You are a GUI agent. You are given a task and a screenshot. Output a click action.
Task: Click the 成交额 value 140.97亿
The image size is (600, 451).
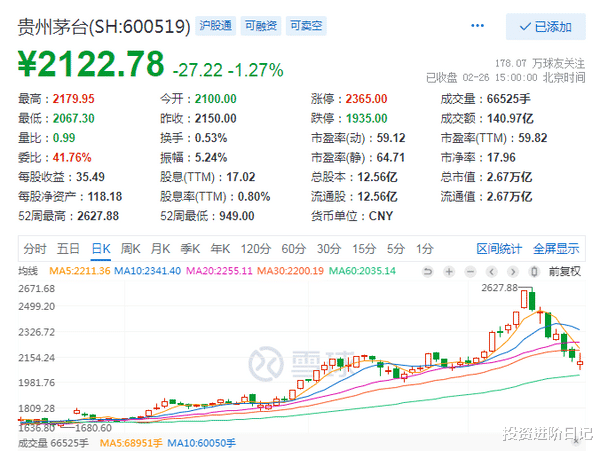510,119
